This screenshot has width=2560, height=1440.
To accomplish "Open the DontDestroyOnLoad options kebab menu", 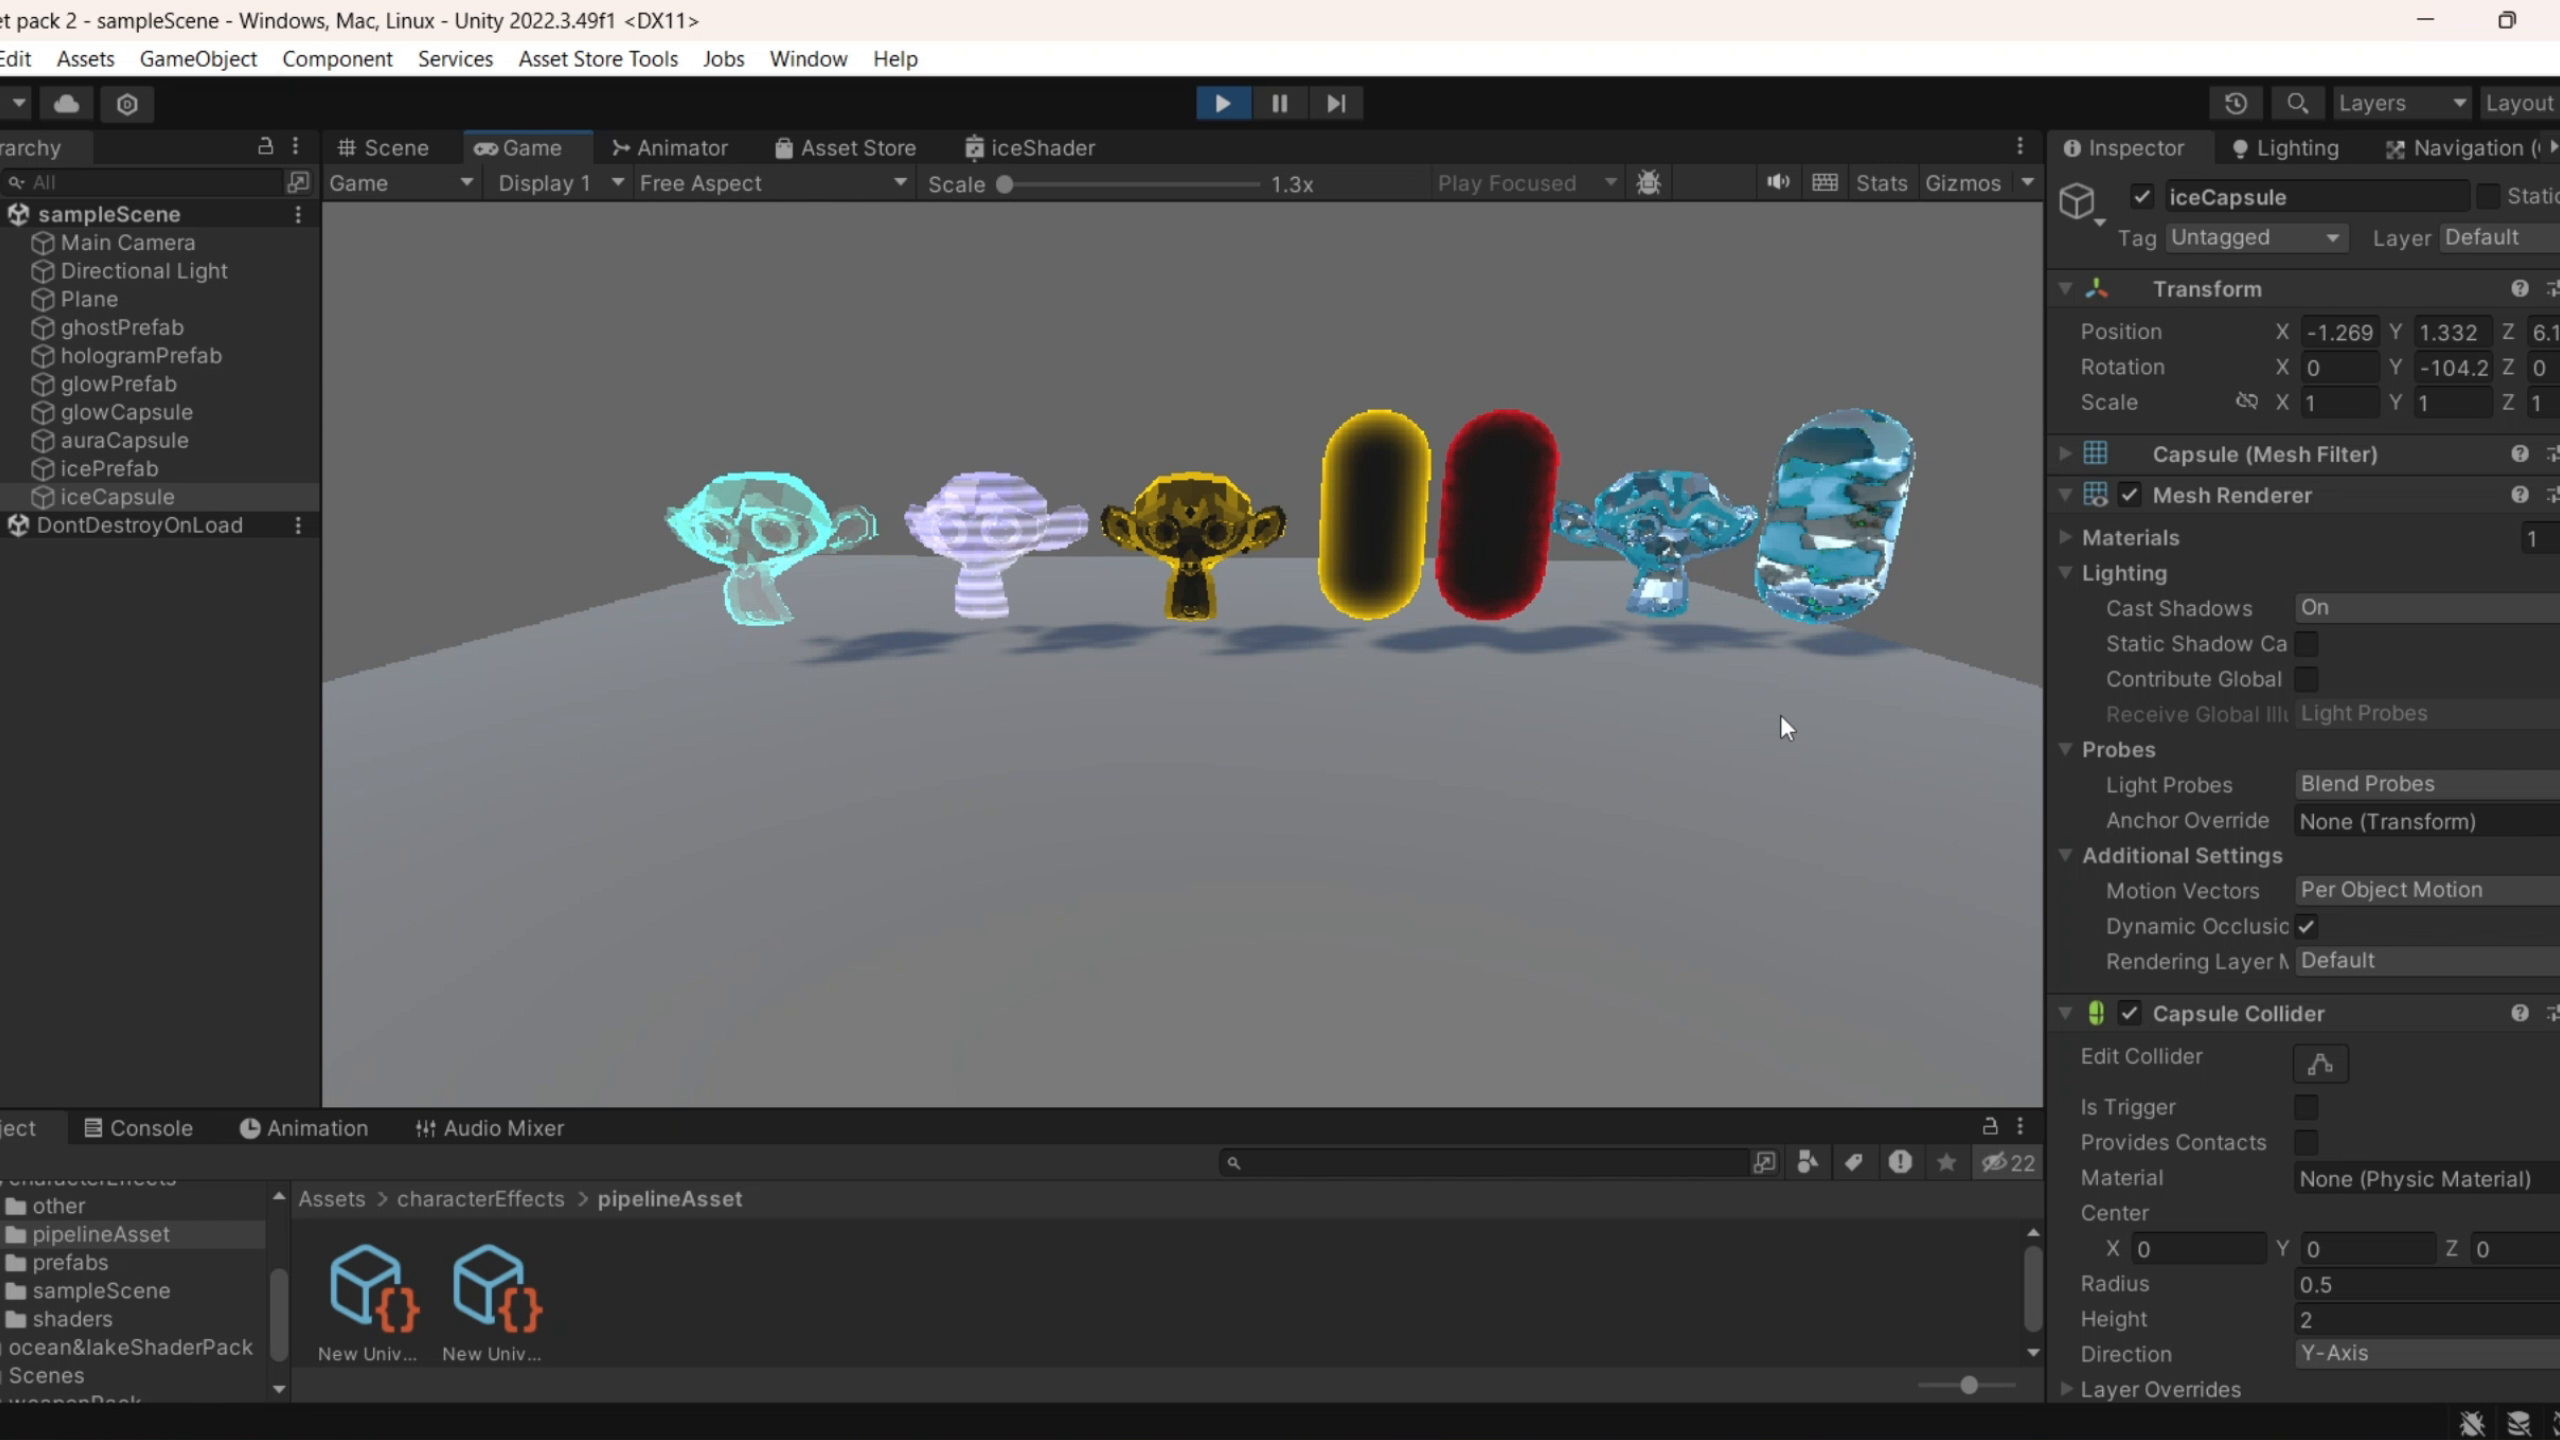I will 297,525.
